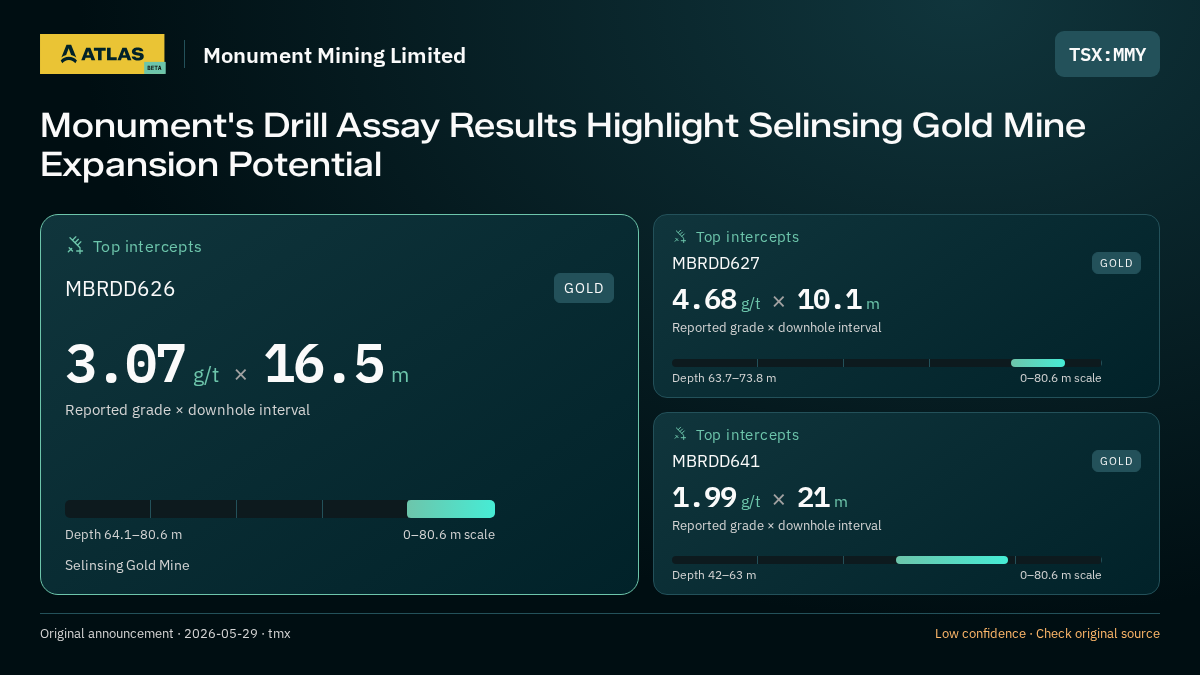Select the MBRDD626 hole ID text
This screenshot has height=675, width=1200.
click(120, 289)
